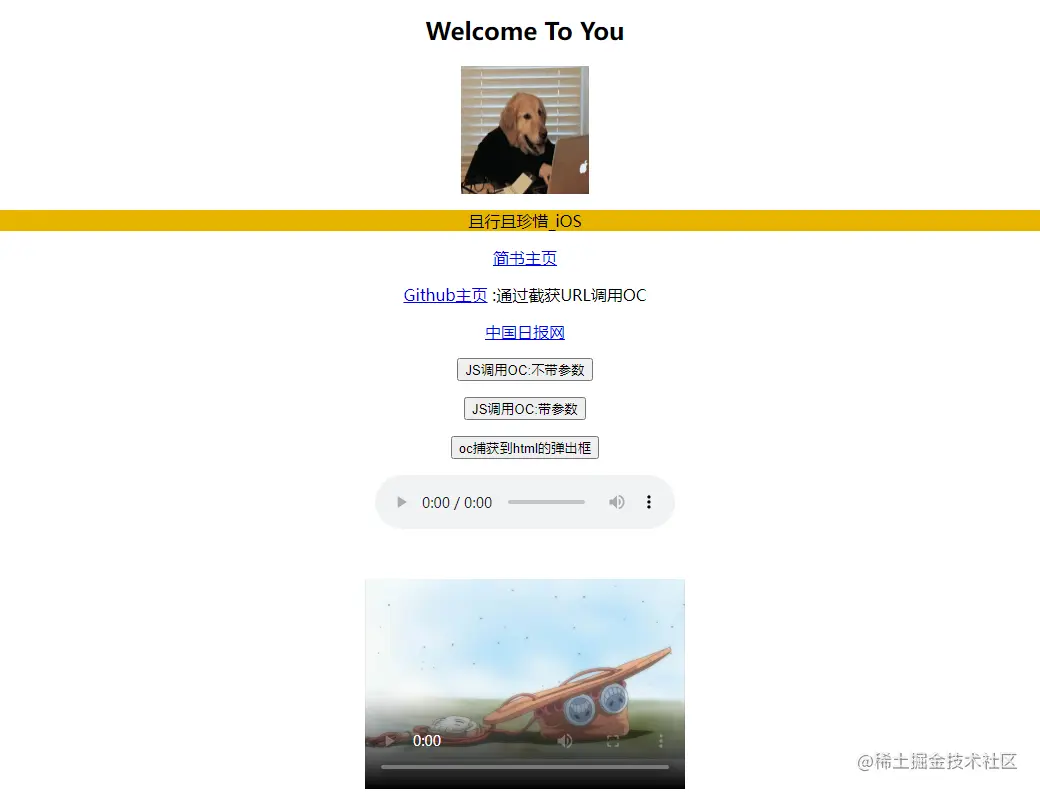This screenshot has width=1040, height=794.
Task: Play the audio clip
Action: [x=401, y=502]
